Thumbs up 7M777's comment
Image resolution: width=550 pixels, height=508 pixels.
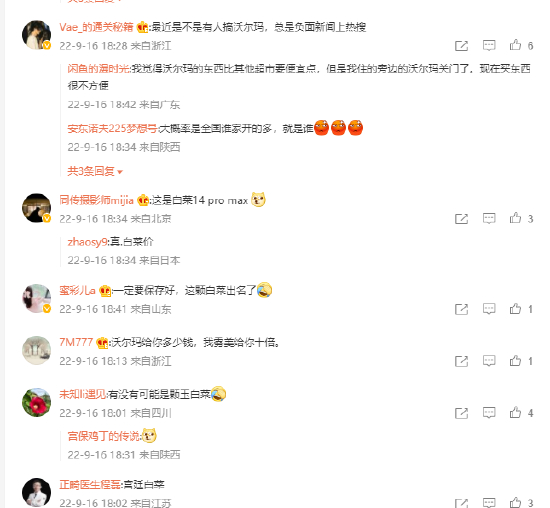(x=515, y=361)
